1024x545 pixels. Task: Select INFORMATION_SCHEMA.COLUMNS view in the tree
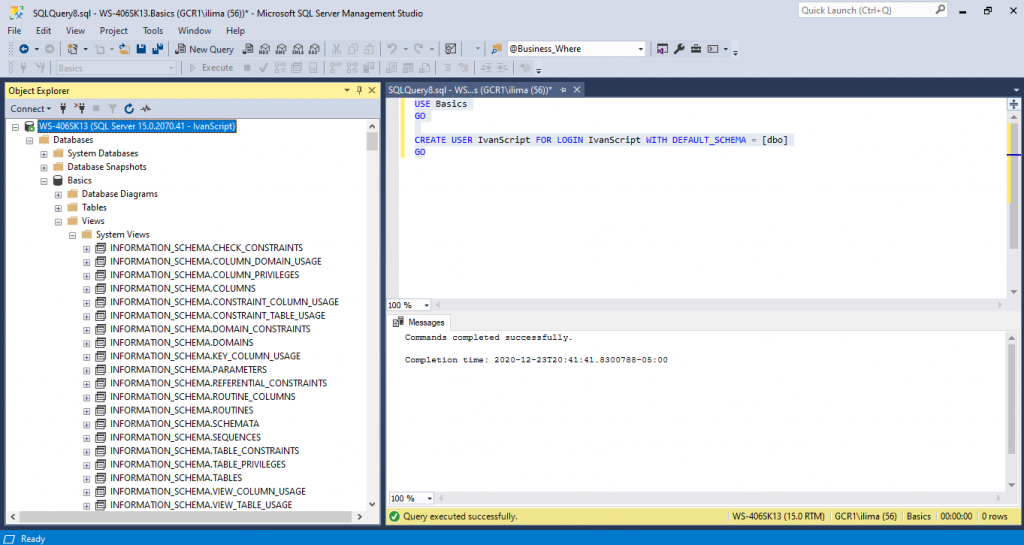[x=183, y=288]
